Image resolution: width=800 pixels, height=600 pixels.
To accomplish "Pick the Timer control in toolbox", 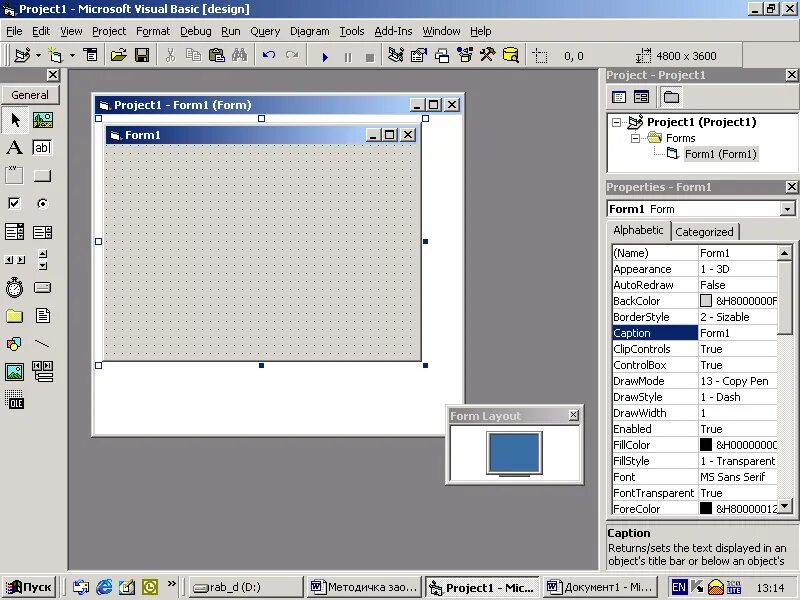I will [x=14, y=288].
